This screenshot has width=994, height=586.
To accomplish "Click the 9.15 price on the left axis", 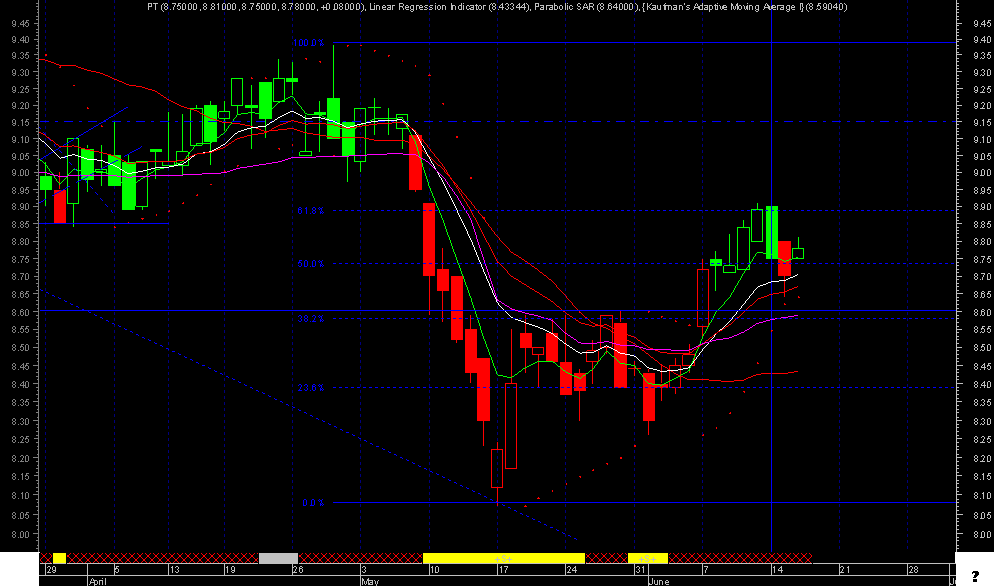I will 20,122.
